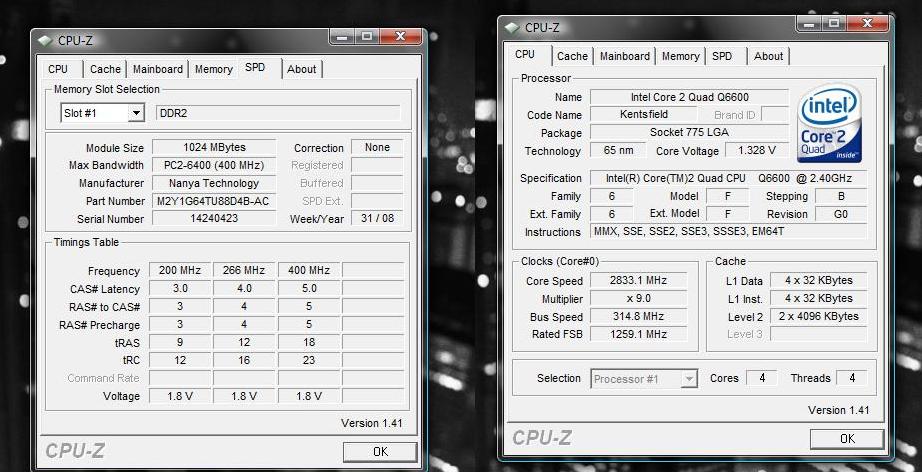Switch to CPU tab in left SPD window
This screenshot has height=472, width=922.
(58, 69)
